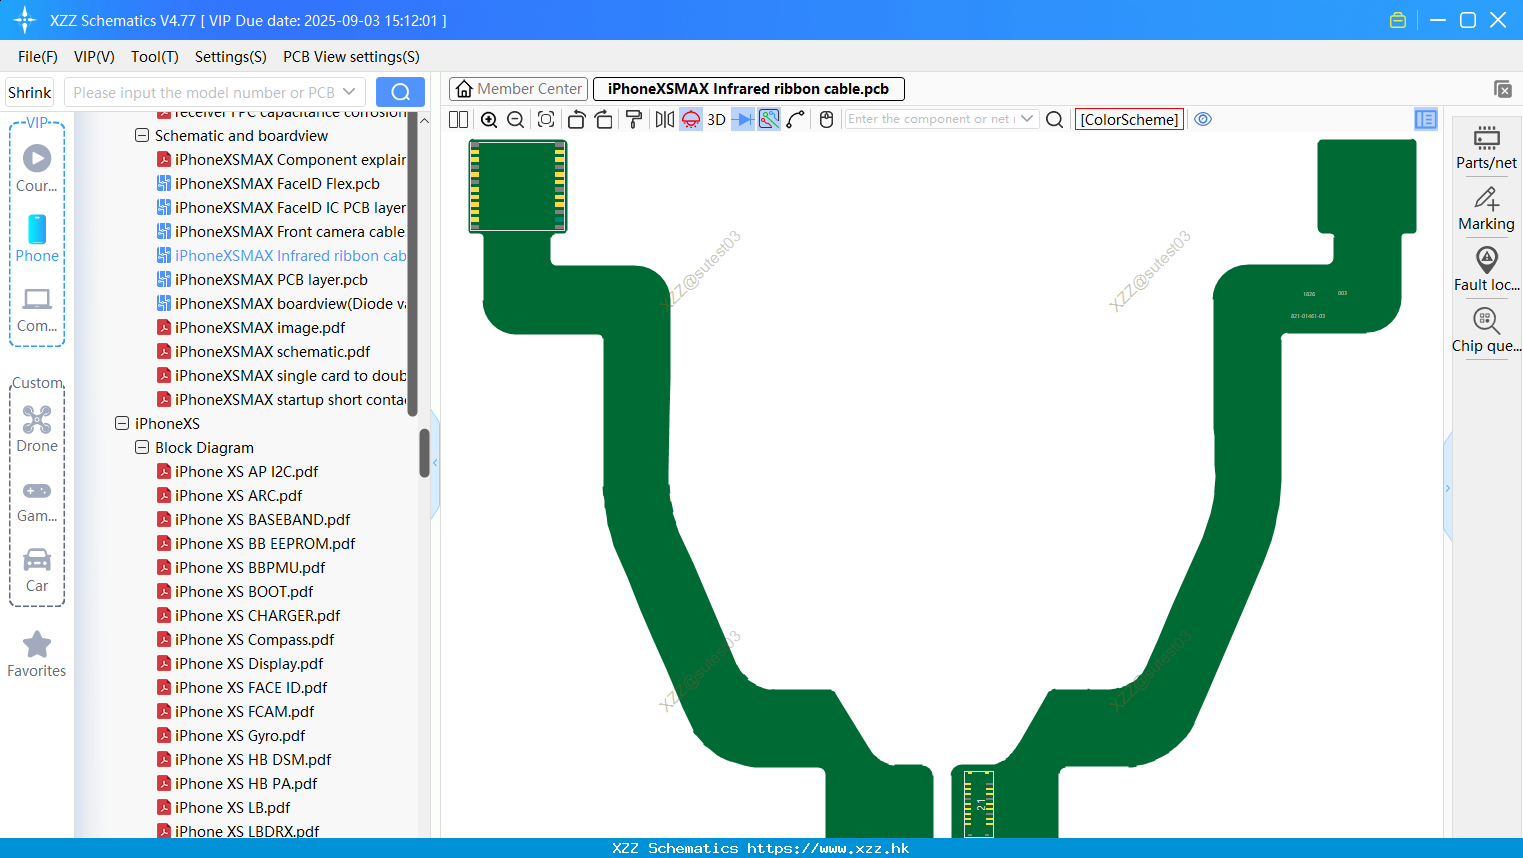Click the file tree vertical scrollbar thumb
The image size is (1523, 858).
(x=424, y=453)
